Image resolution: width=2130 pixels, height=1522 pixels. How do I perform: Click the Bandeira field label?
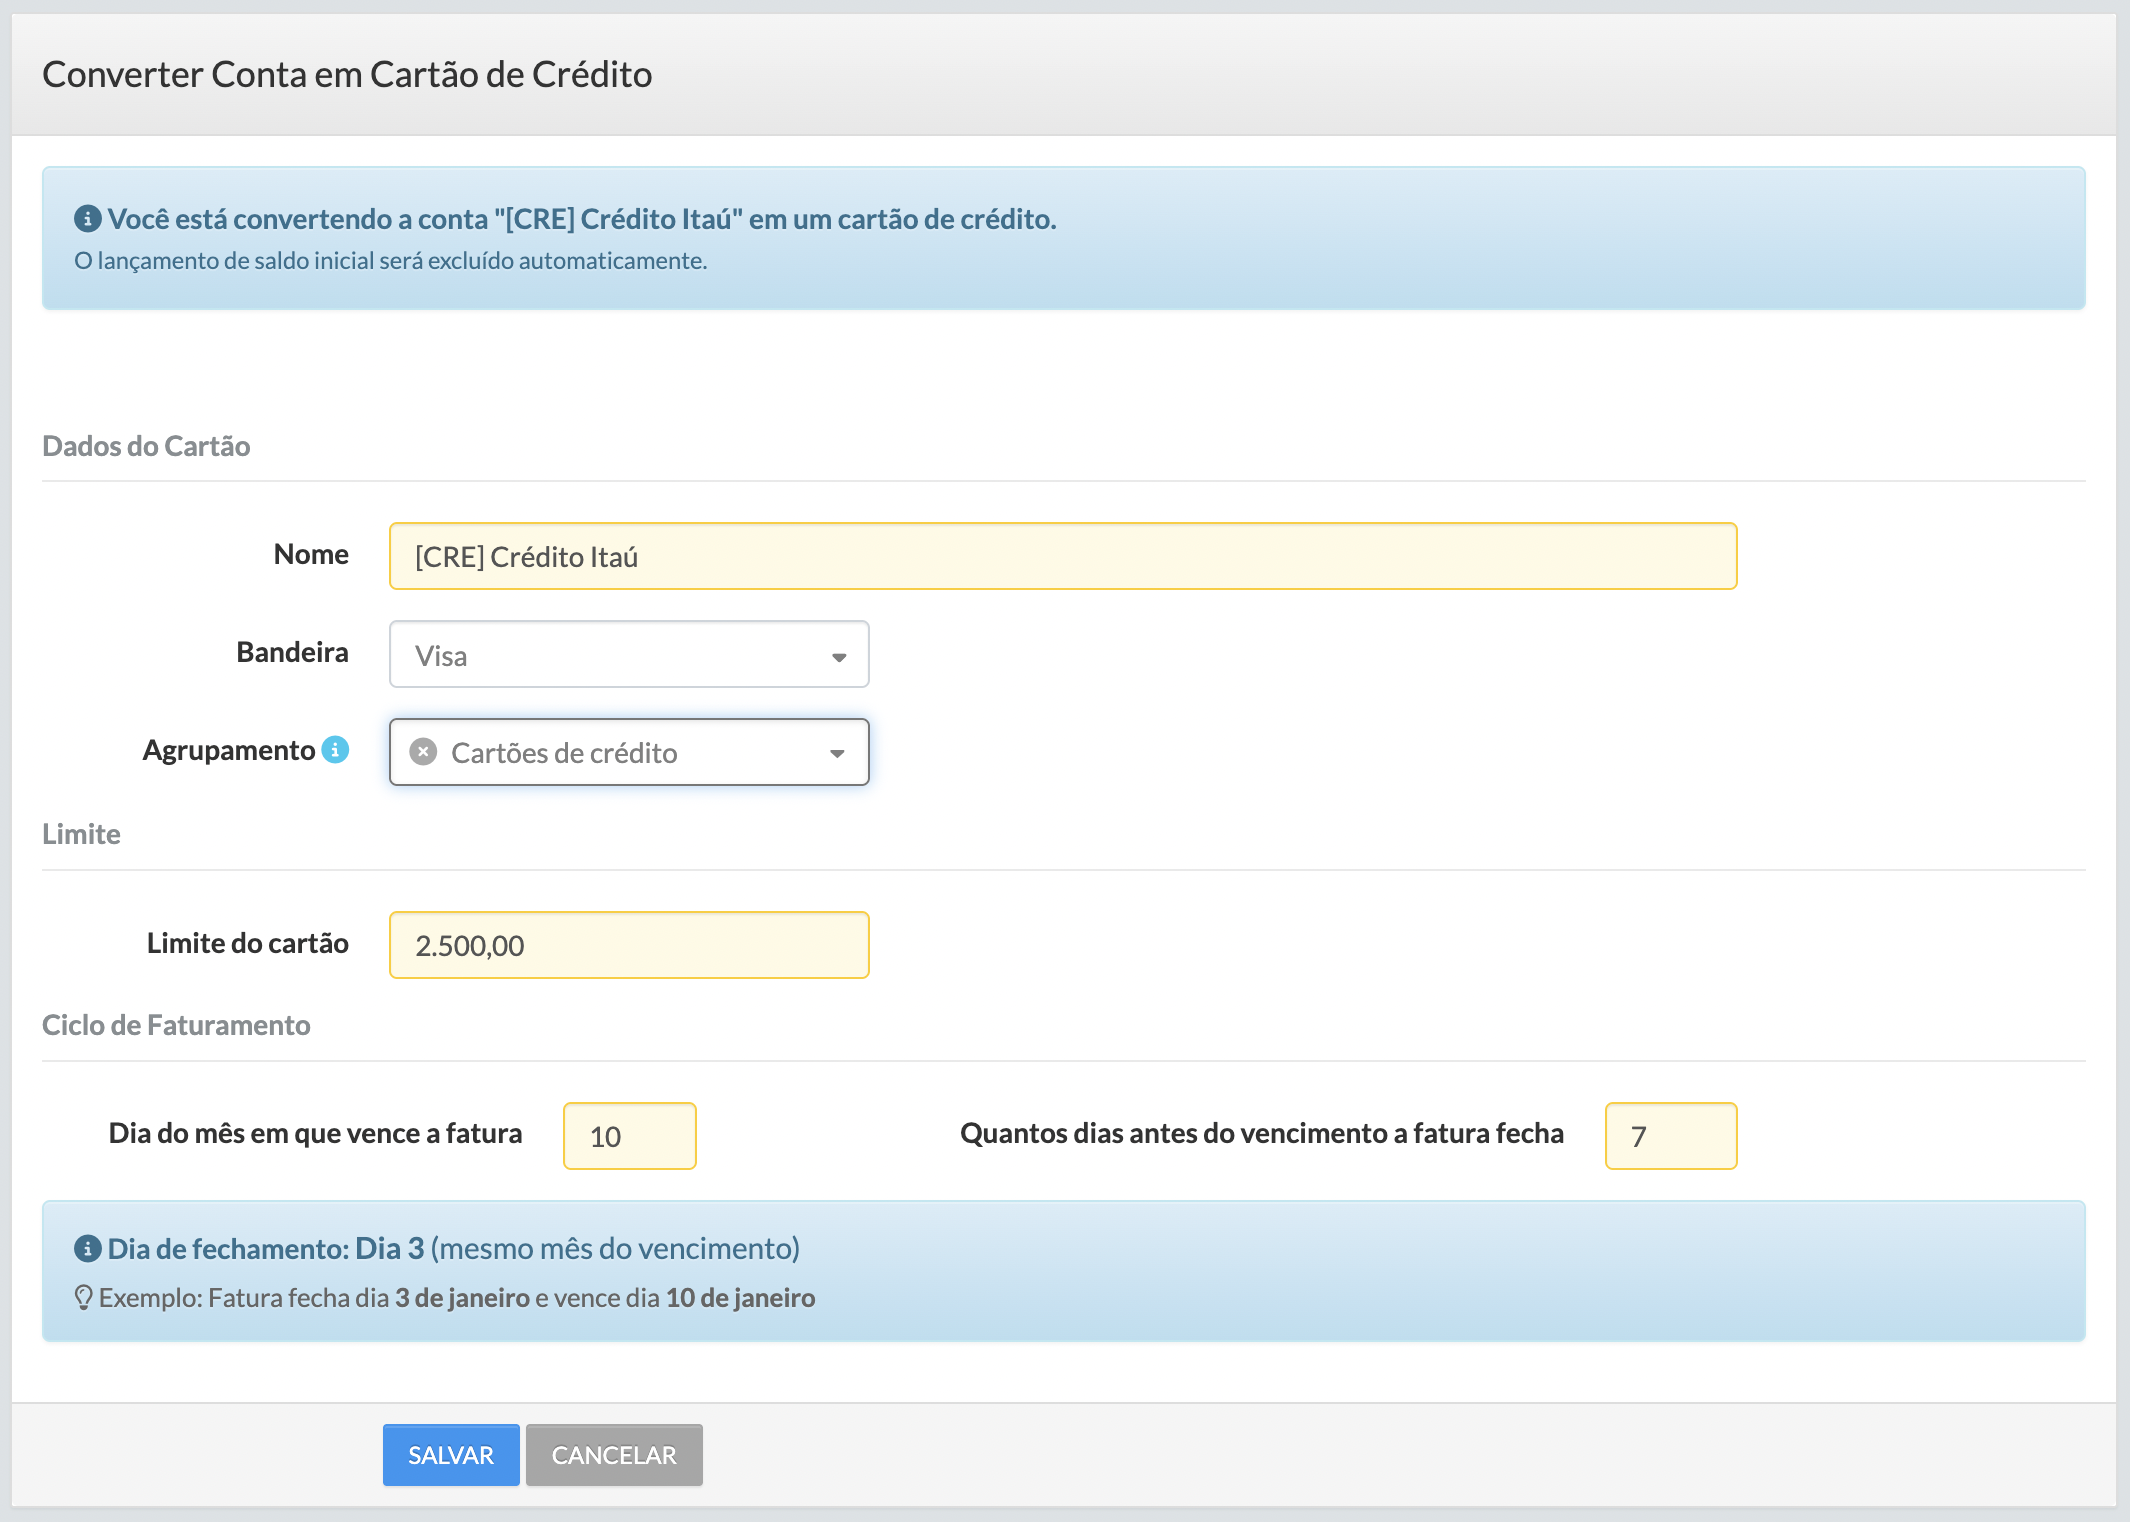(x=292, y=652)
